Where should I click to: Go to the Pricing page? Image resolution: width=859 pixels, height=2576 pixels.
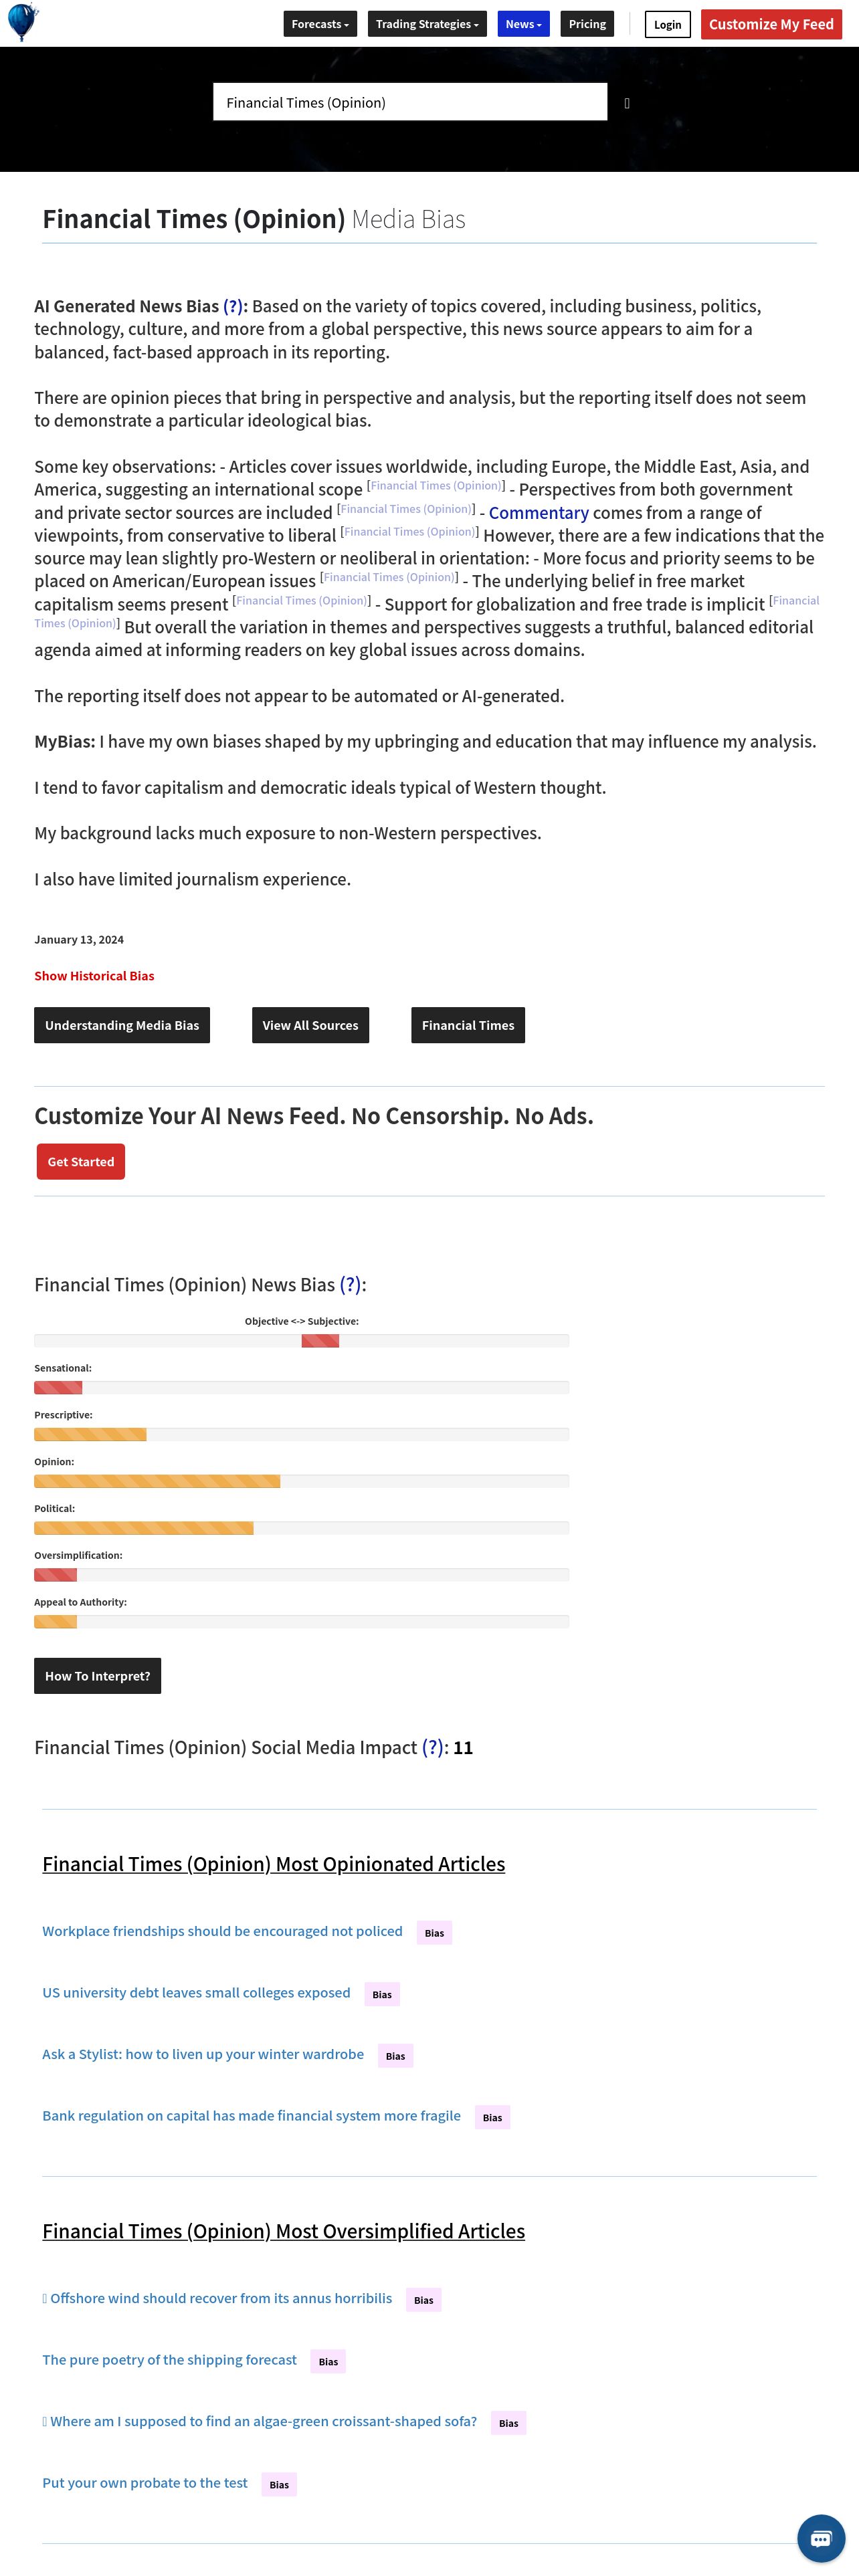[x=587, y=24]
